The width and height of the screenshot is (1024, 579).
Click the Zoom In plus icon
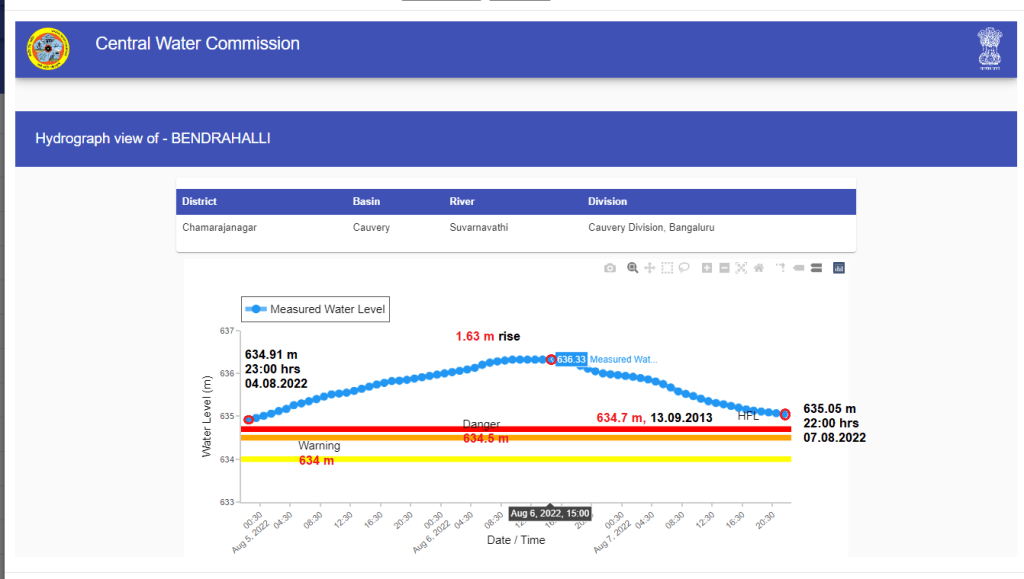707,268
